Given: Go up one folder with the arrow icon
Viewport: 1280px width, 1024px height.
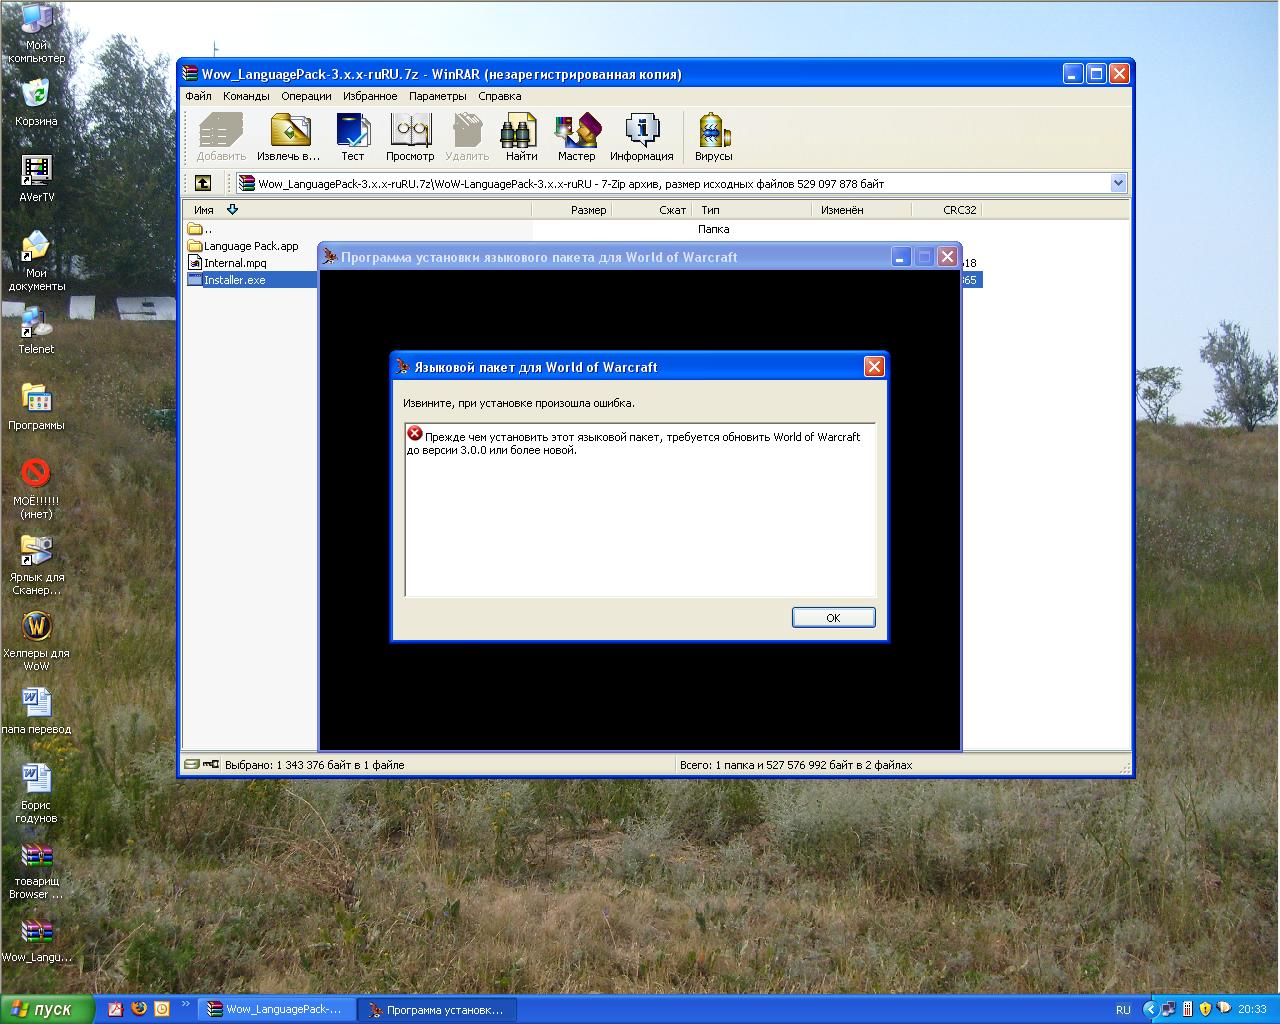Looking at the screenshot, I should (x=203, y=183).
